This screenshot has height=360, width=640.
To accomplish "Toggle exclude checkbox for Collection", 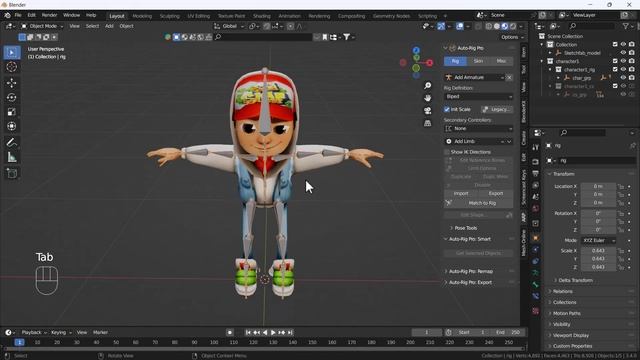I will (x=615, y=44).
